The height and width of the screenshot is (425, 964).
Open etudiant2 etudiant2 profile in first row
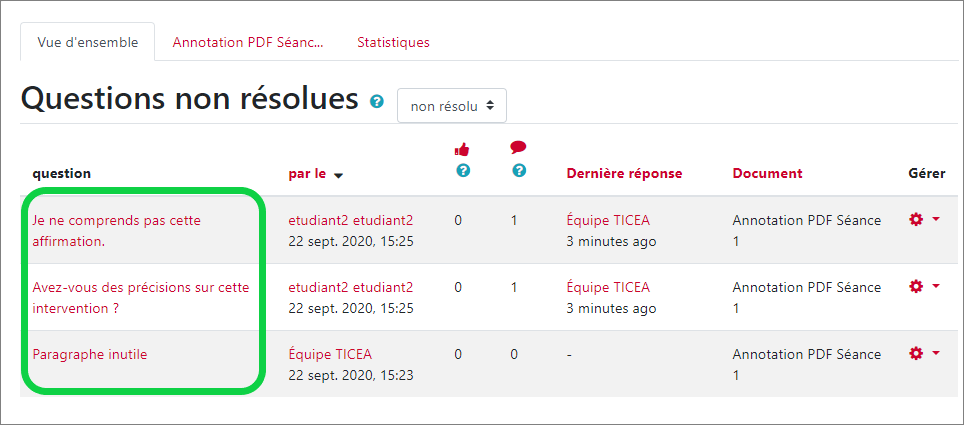(351, 220)
